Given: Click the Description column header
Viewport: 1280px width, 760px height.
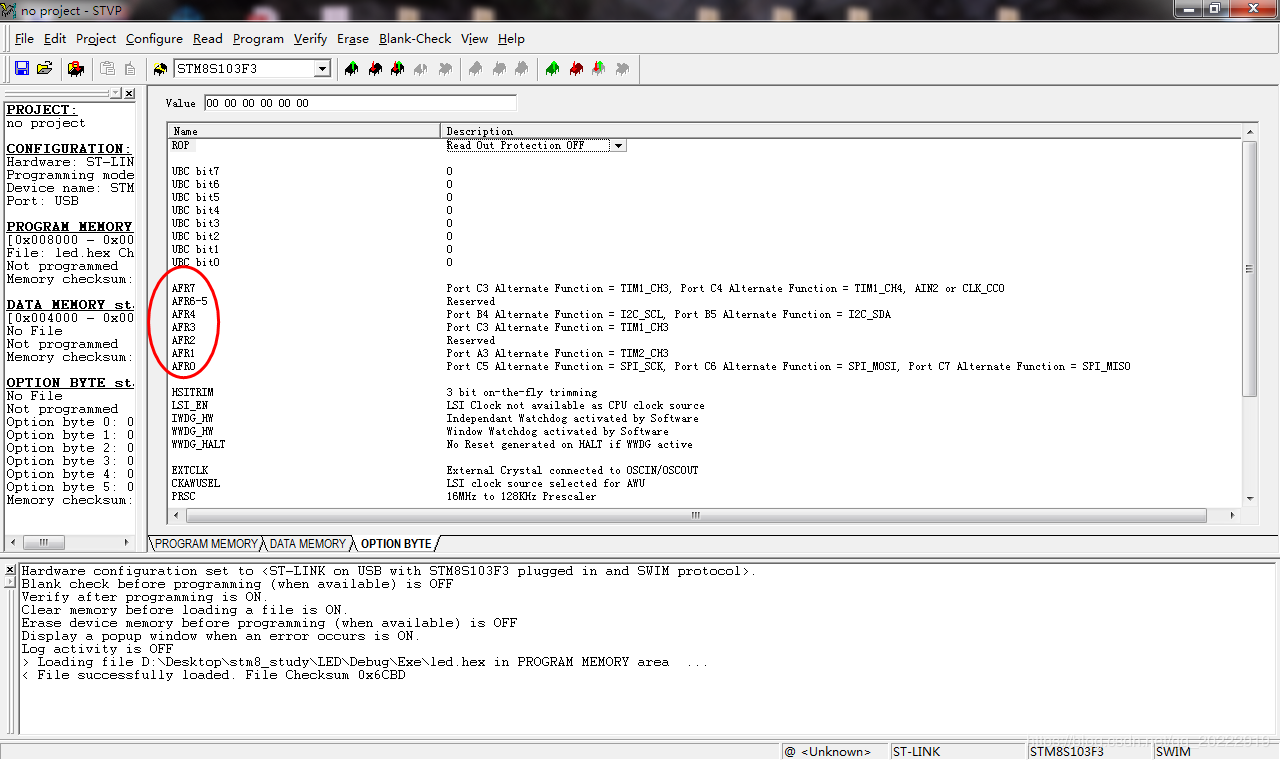Looking at the screenshot, I should point(840,131).
